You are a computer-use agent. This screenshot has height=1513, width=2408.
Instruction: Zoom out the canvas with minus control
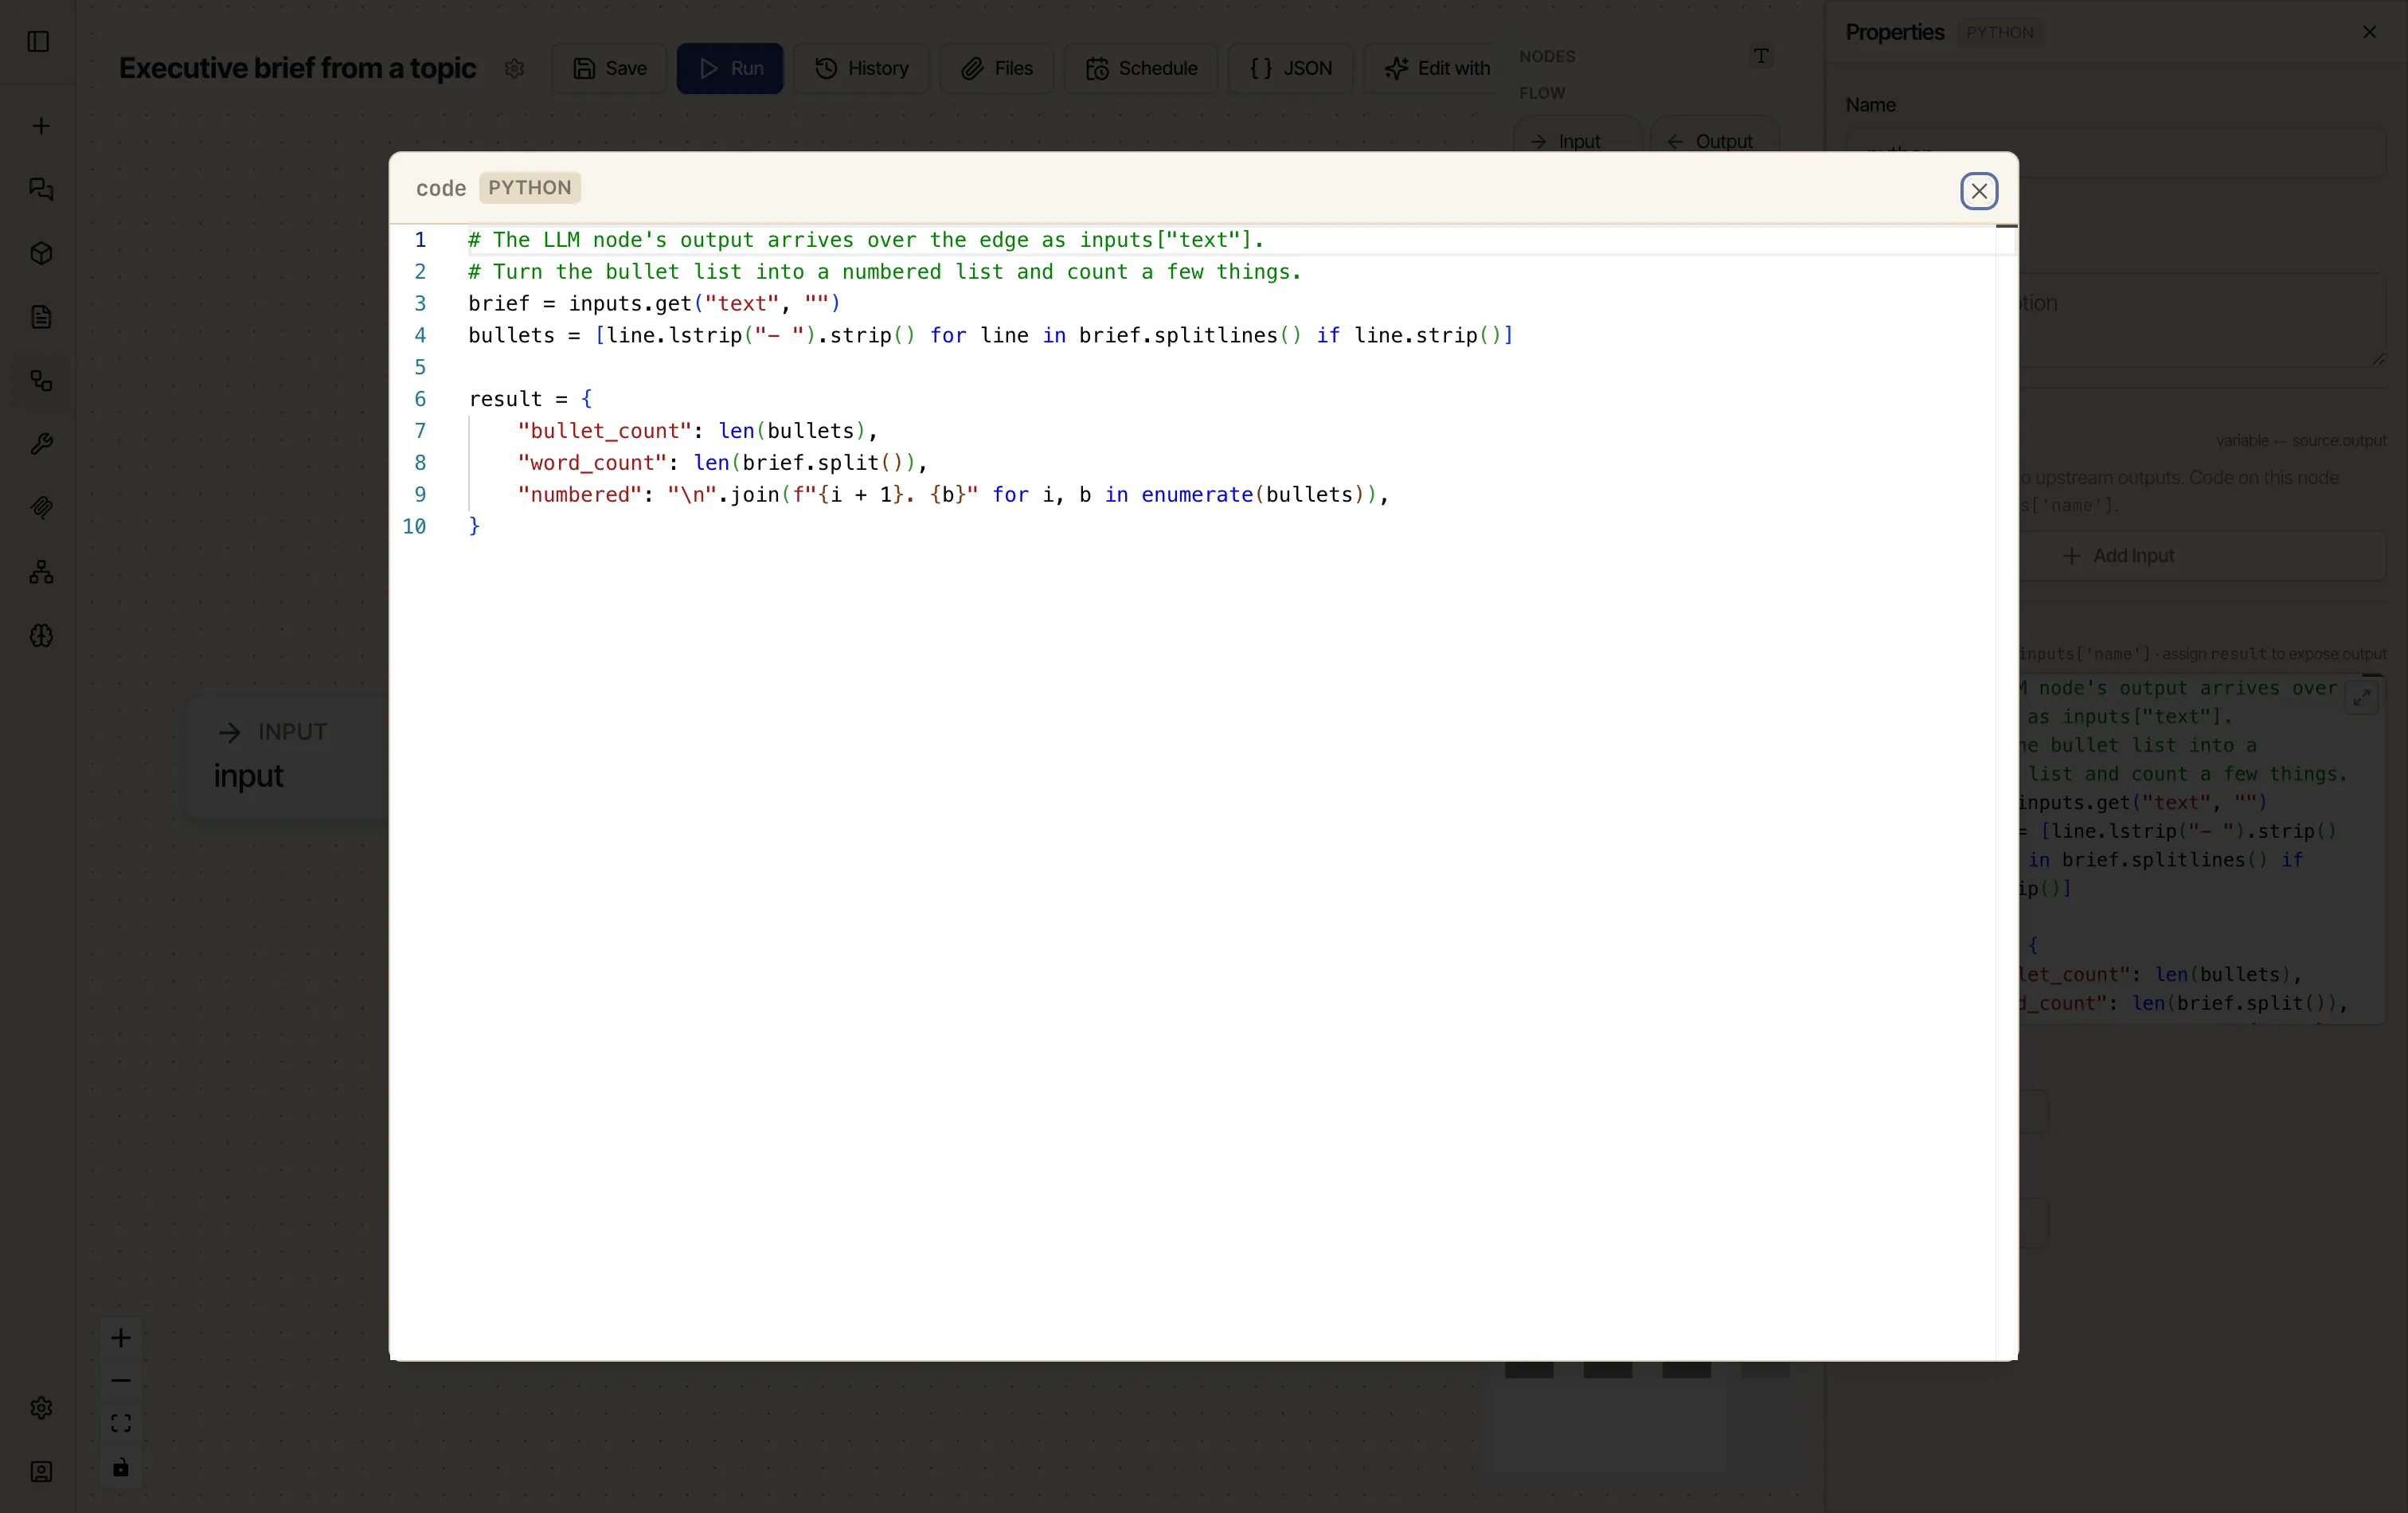(x=121, y=1381)
